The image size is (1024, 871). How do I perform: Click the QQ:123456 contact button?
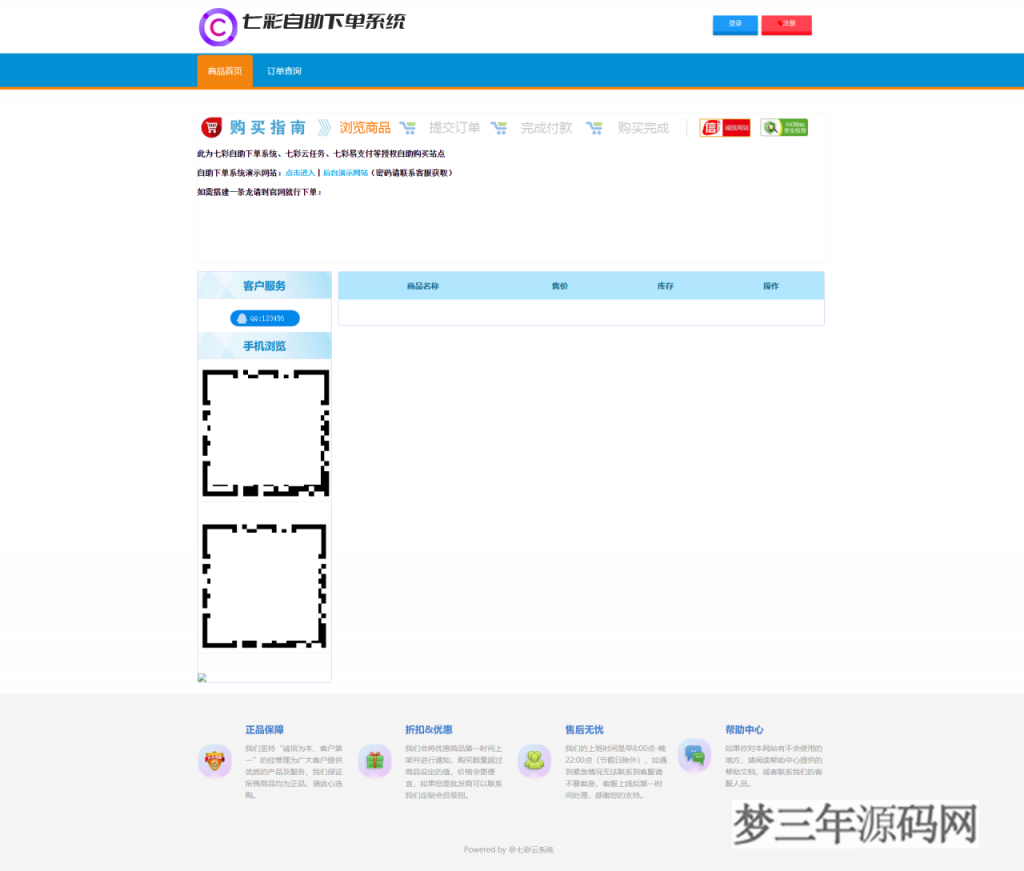[x=263, y=317]
